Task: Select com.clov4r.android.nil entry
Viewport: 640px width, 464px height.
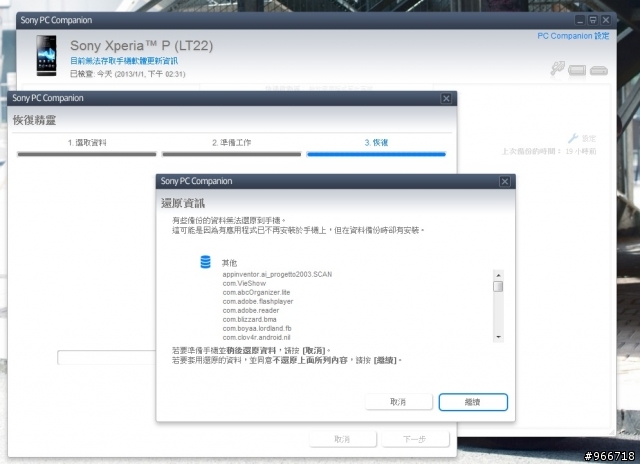Action: pos(256,337)
